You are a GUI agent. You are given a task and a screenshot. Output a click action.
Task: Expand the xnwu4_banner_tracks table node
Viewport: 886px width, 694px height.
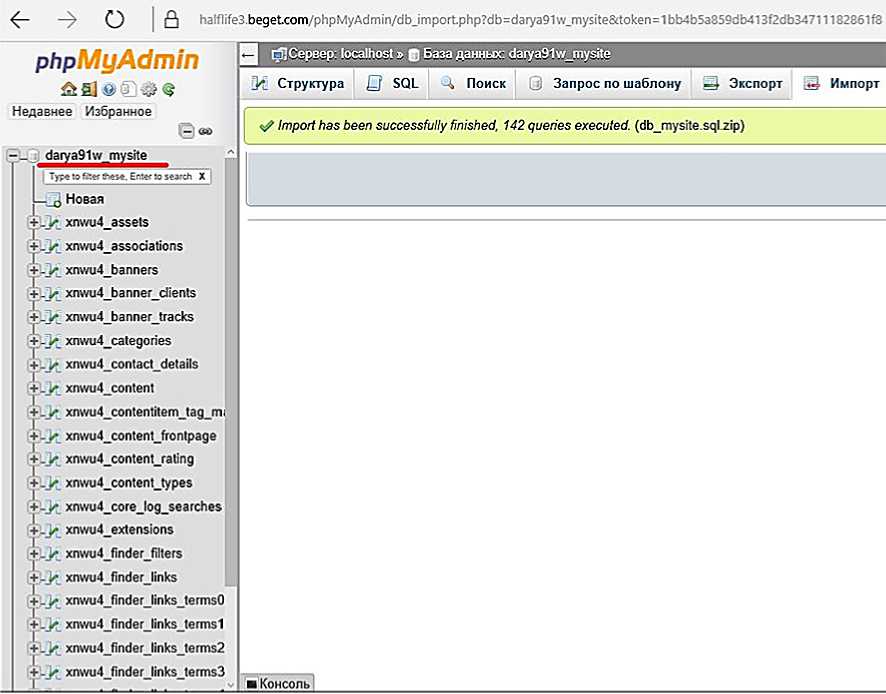pyautogui.click(x=33, y=317)
